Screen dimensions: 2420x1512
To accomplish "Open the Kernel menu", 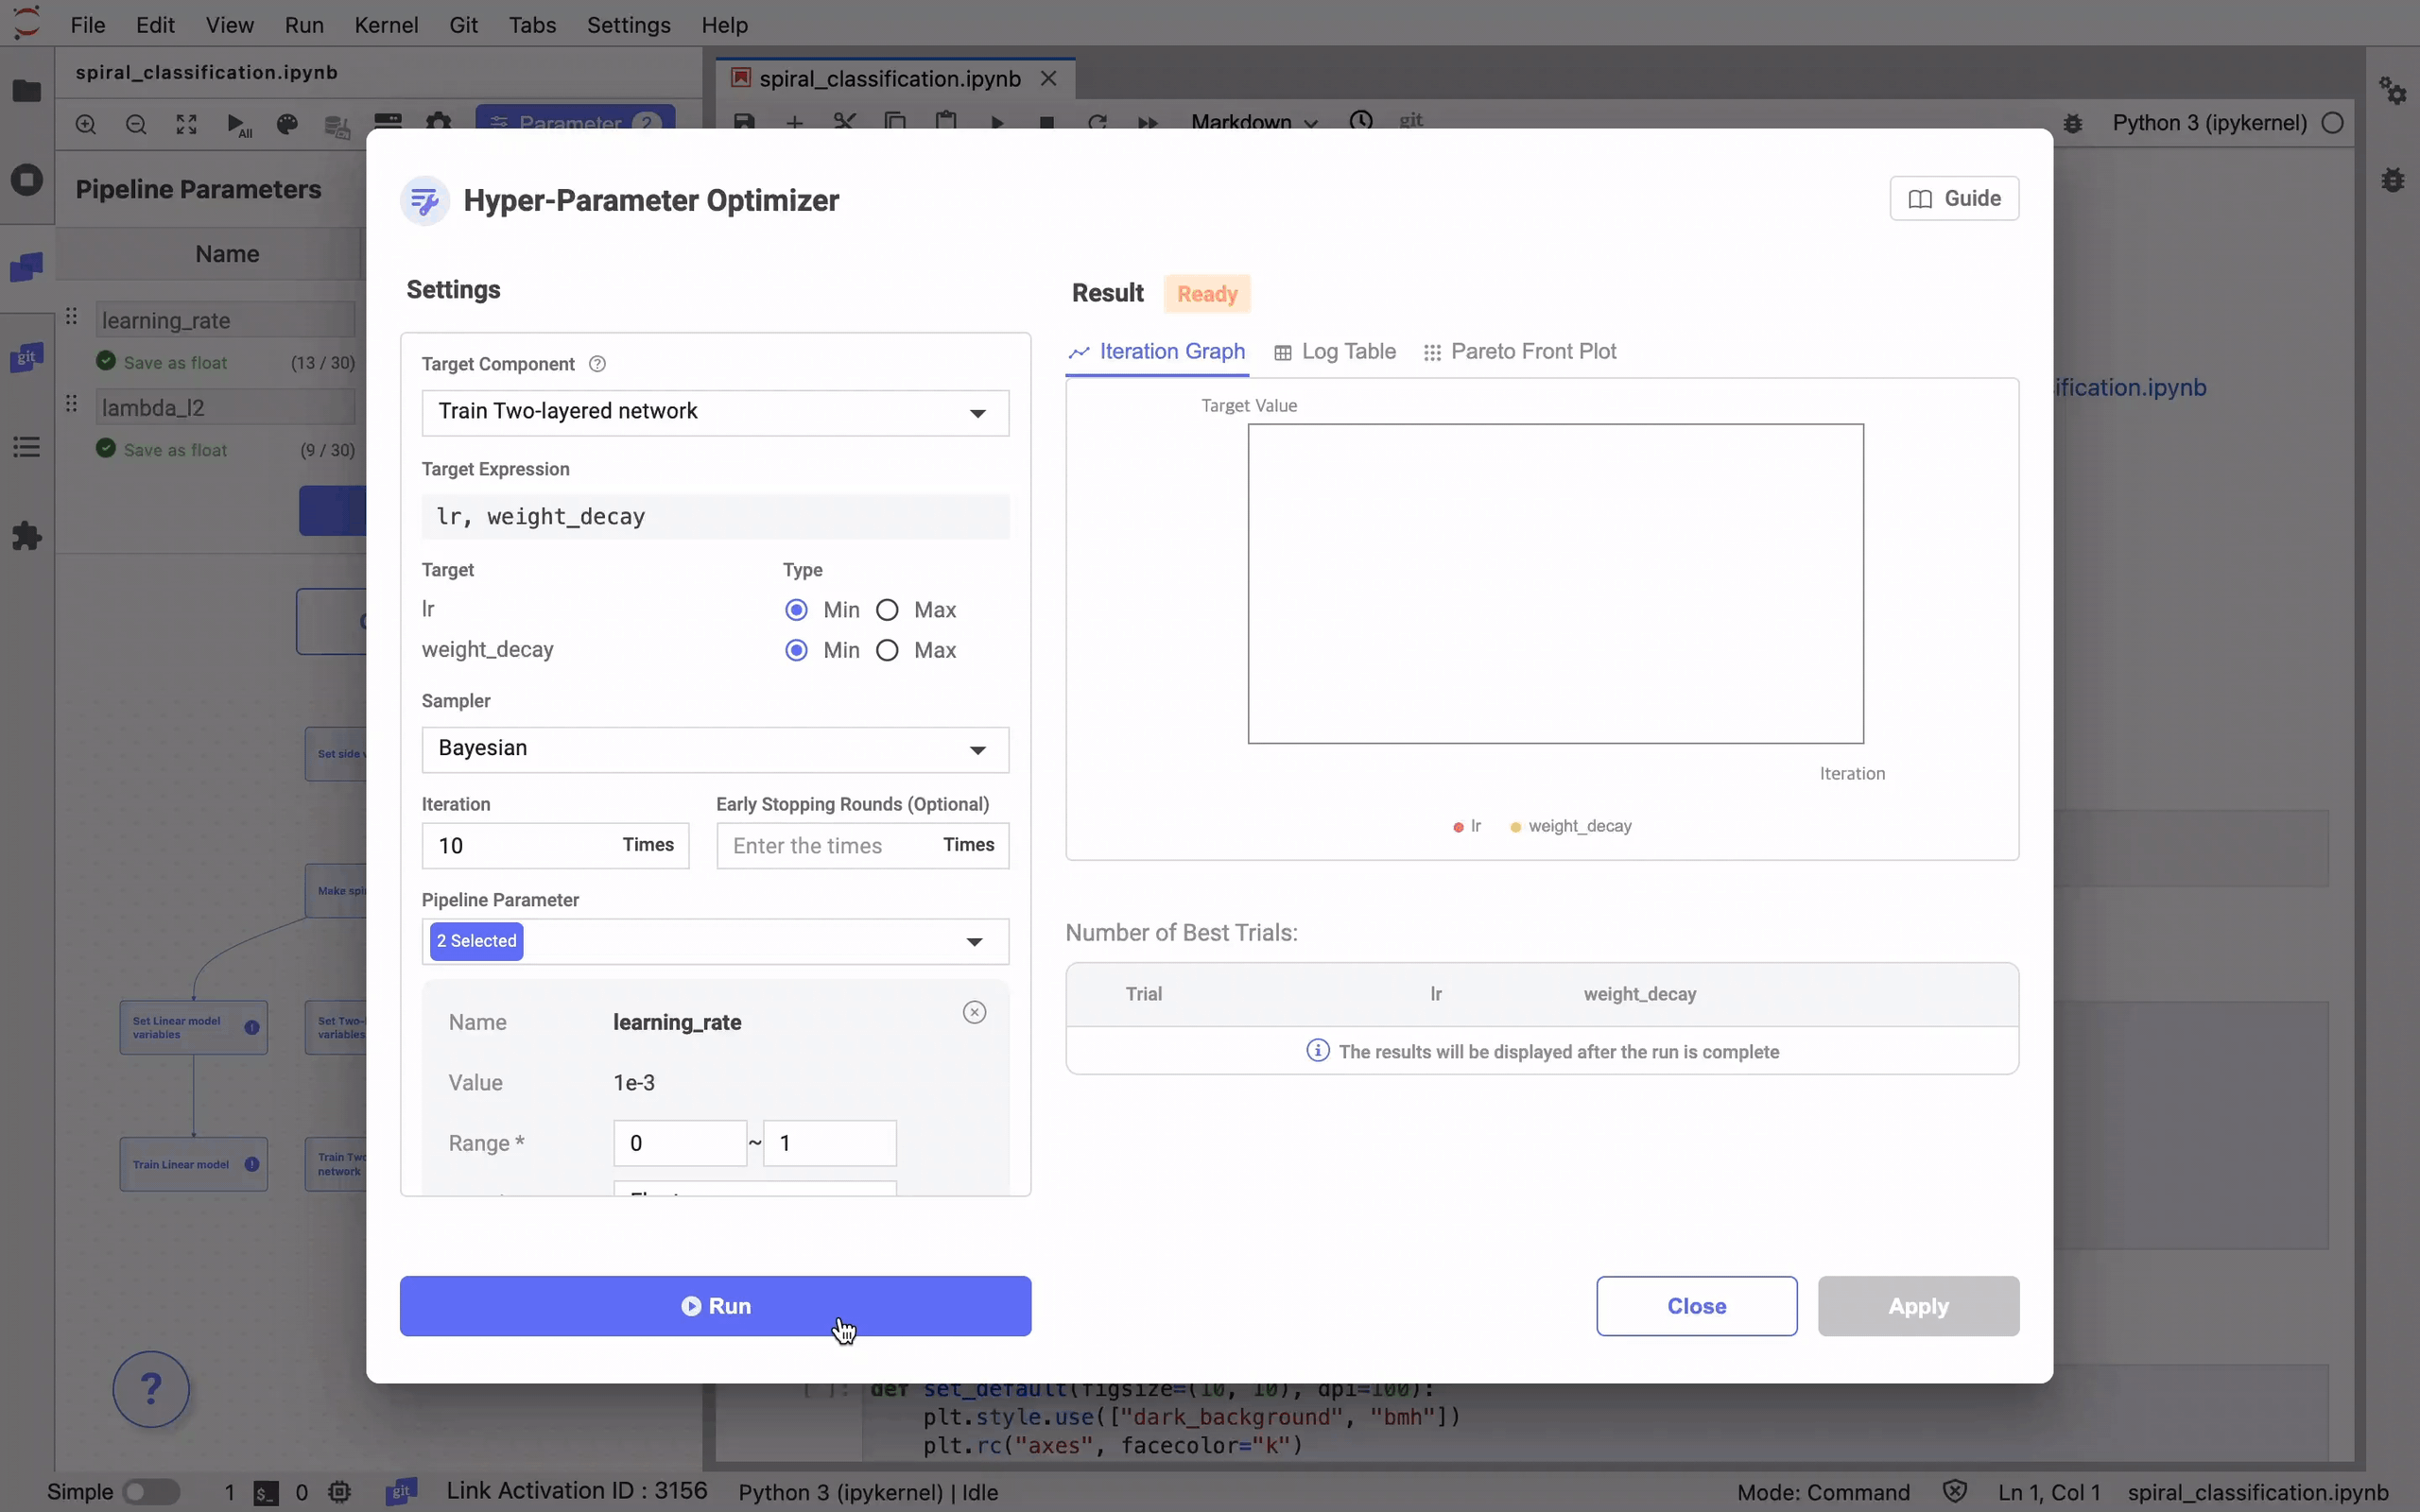I will [x=385, y=25].
